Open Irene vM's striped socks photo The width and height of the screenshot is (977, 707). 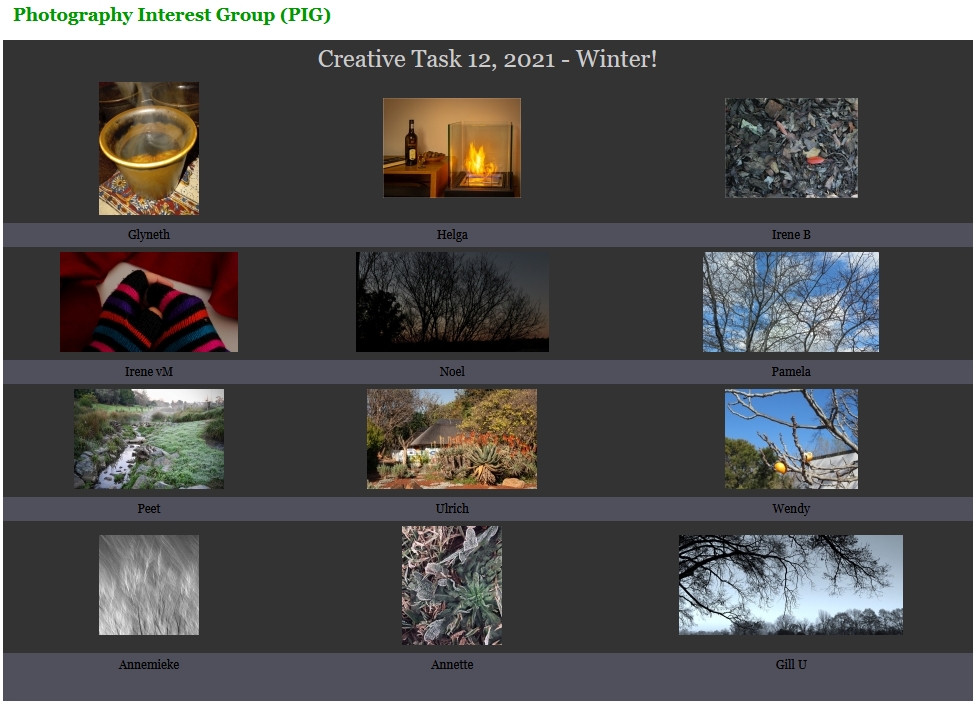coord(149,302)
